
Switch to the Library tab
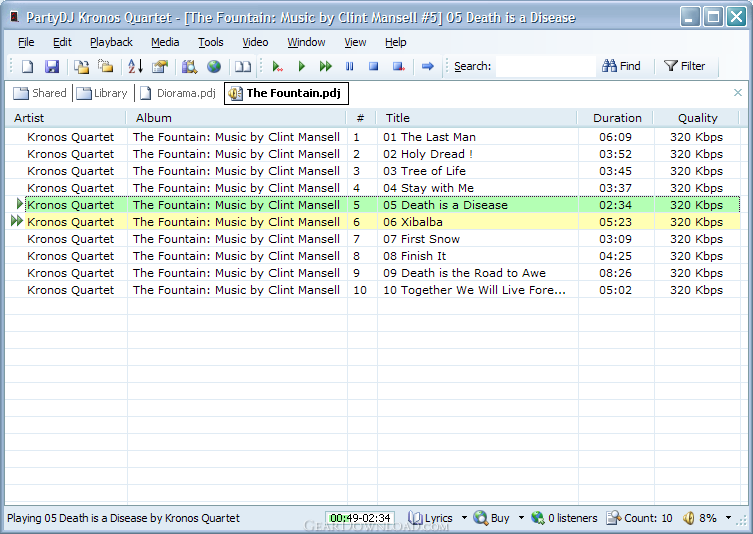(x=102, y=93)
